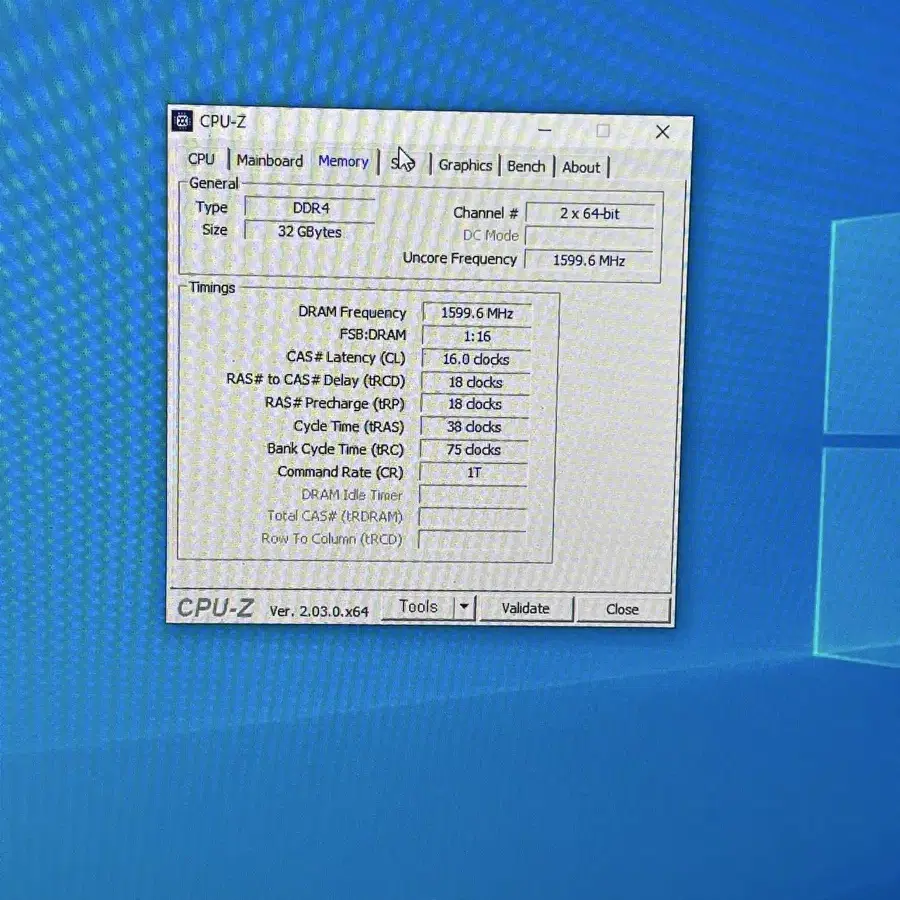Click the "RAS# Precharge (tRP)" label
This screenshot has width=900, height=900.
click(335, 404)
